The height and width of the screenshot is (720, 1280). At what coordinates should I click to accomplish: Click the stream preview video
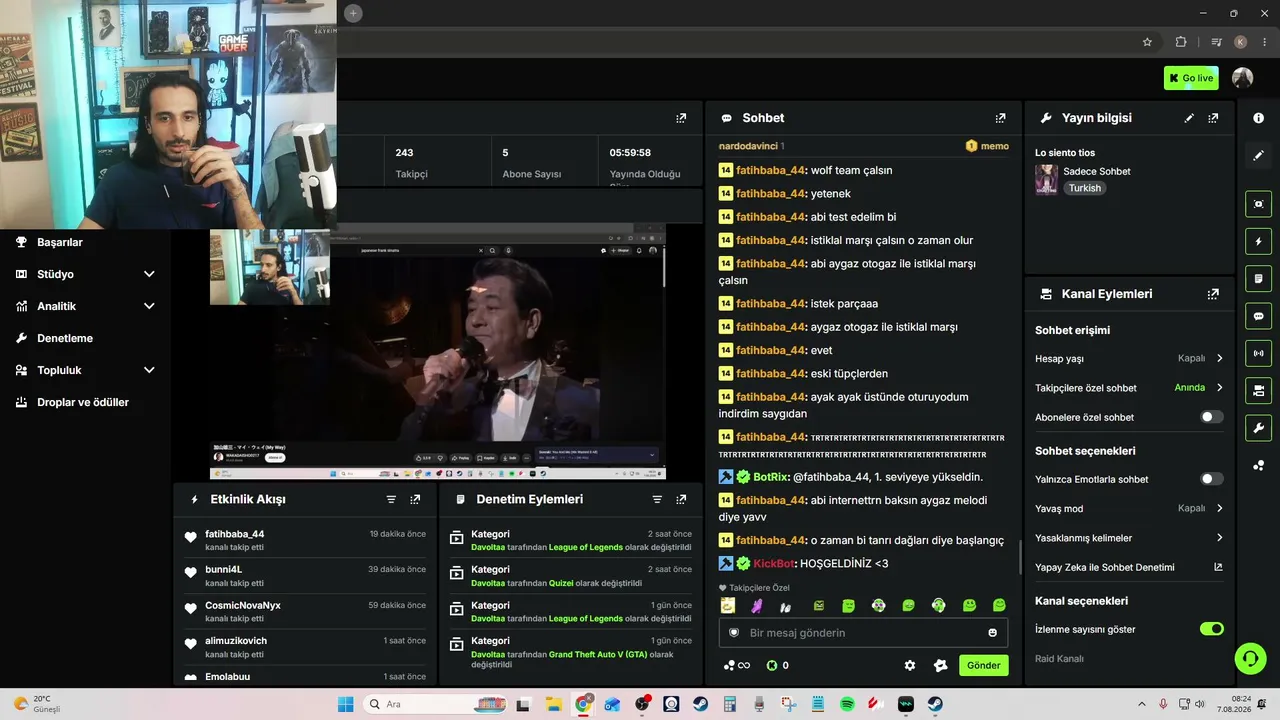437,352
